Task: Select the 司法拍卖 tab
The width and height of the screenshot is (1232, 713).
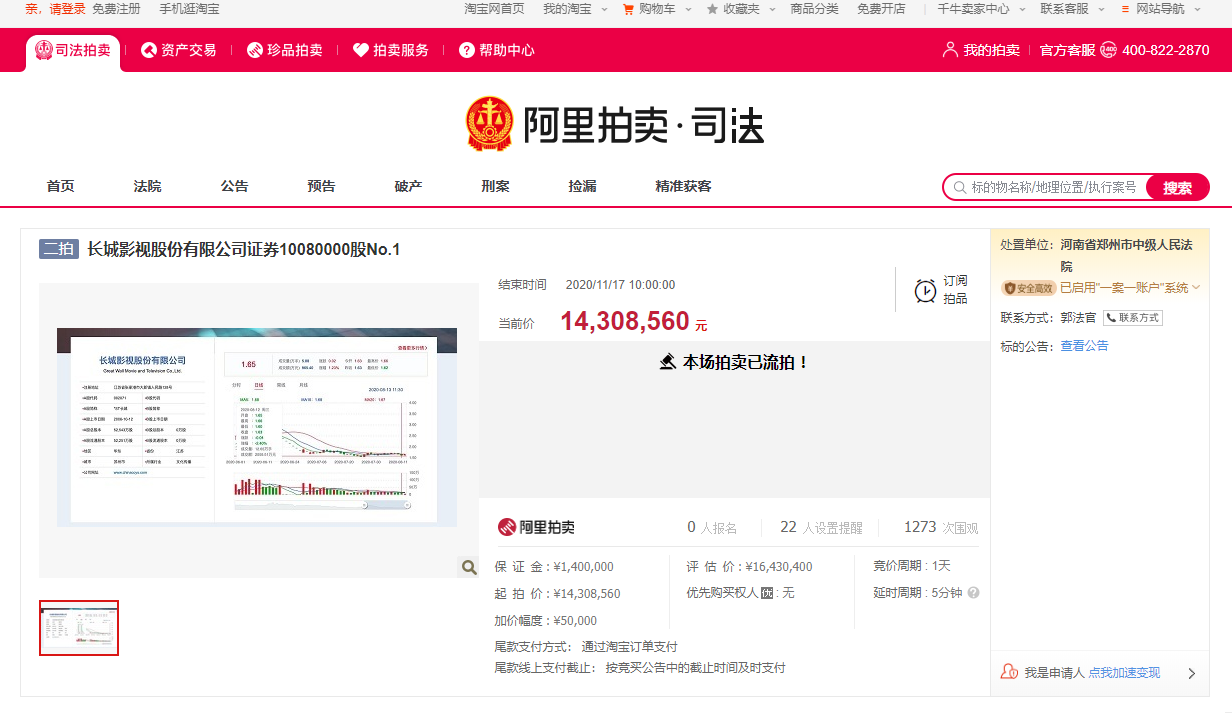Action: point(73,50)
